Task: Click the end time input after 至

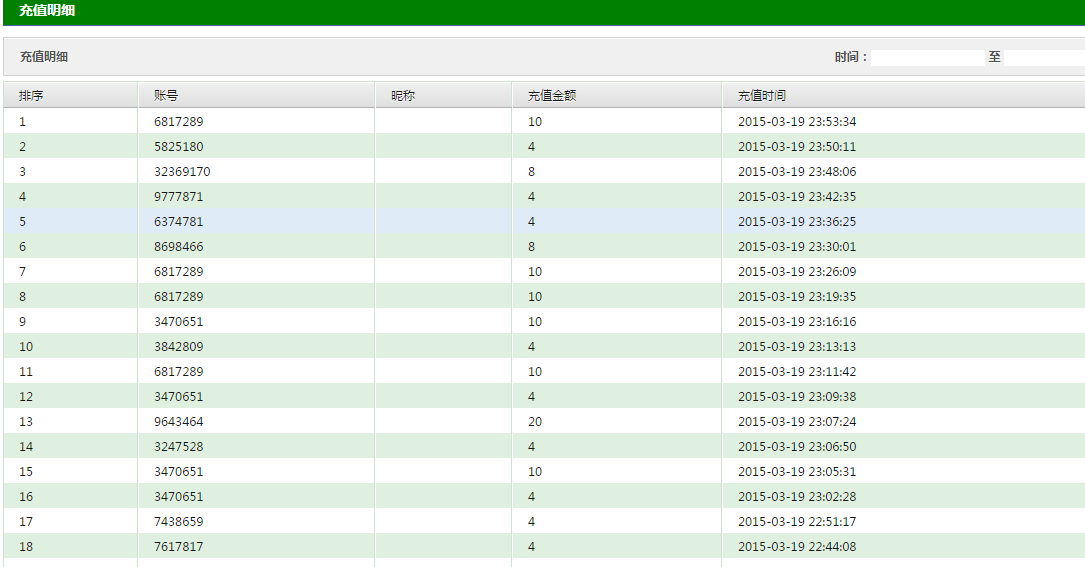Action: point(1045,57)
